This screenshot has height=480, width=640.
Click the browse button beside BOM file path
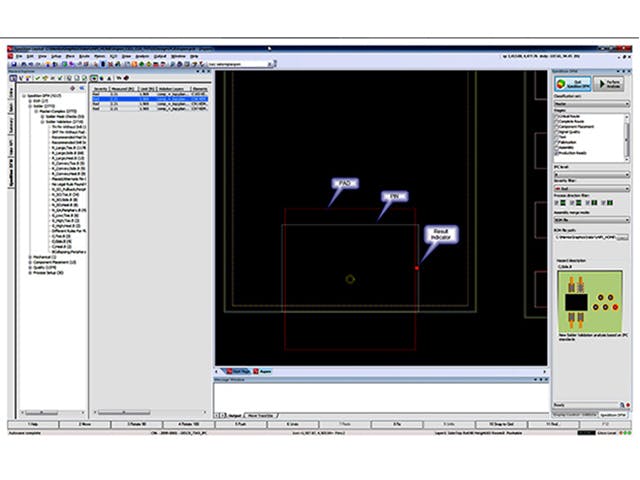[x=622, y=237]
